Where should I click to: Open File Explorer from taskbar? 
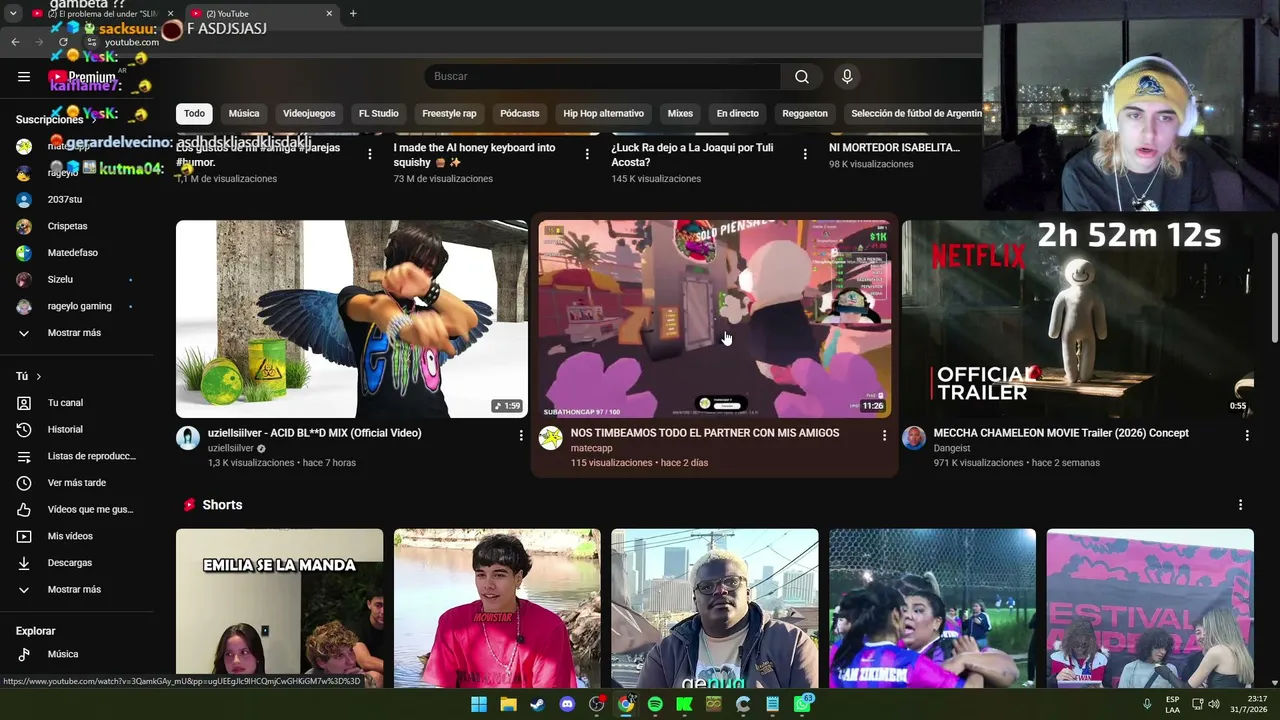(x=508, y=704)
